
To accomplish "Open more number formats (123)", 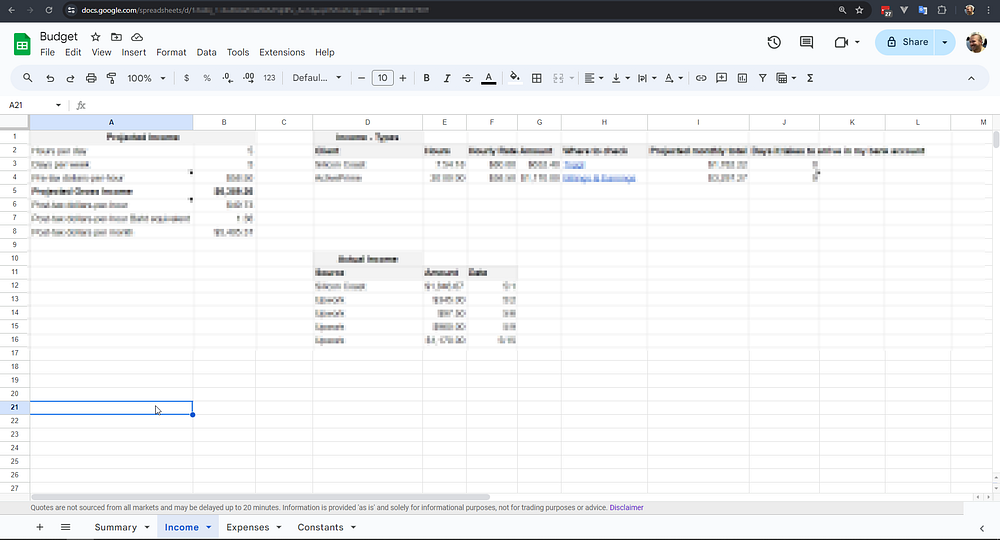I will click(x=269, y=78).
